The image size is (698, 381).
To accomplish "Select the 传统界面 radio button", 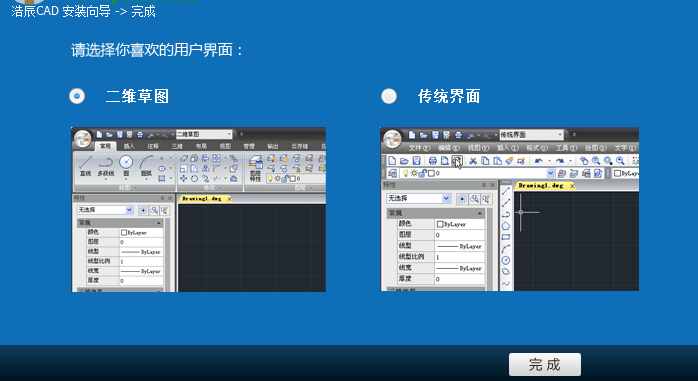I will coord(389,96).
